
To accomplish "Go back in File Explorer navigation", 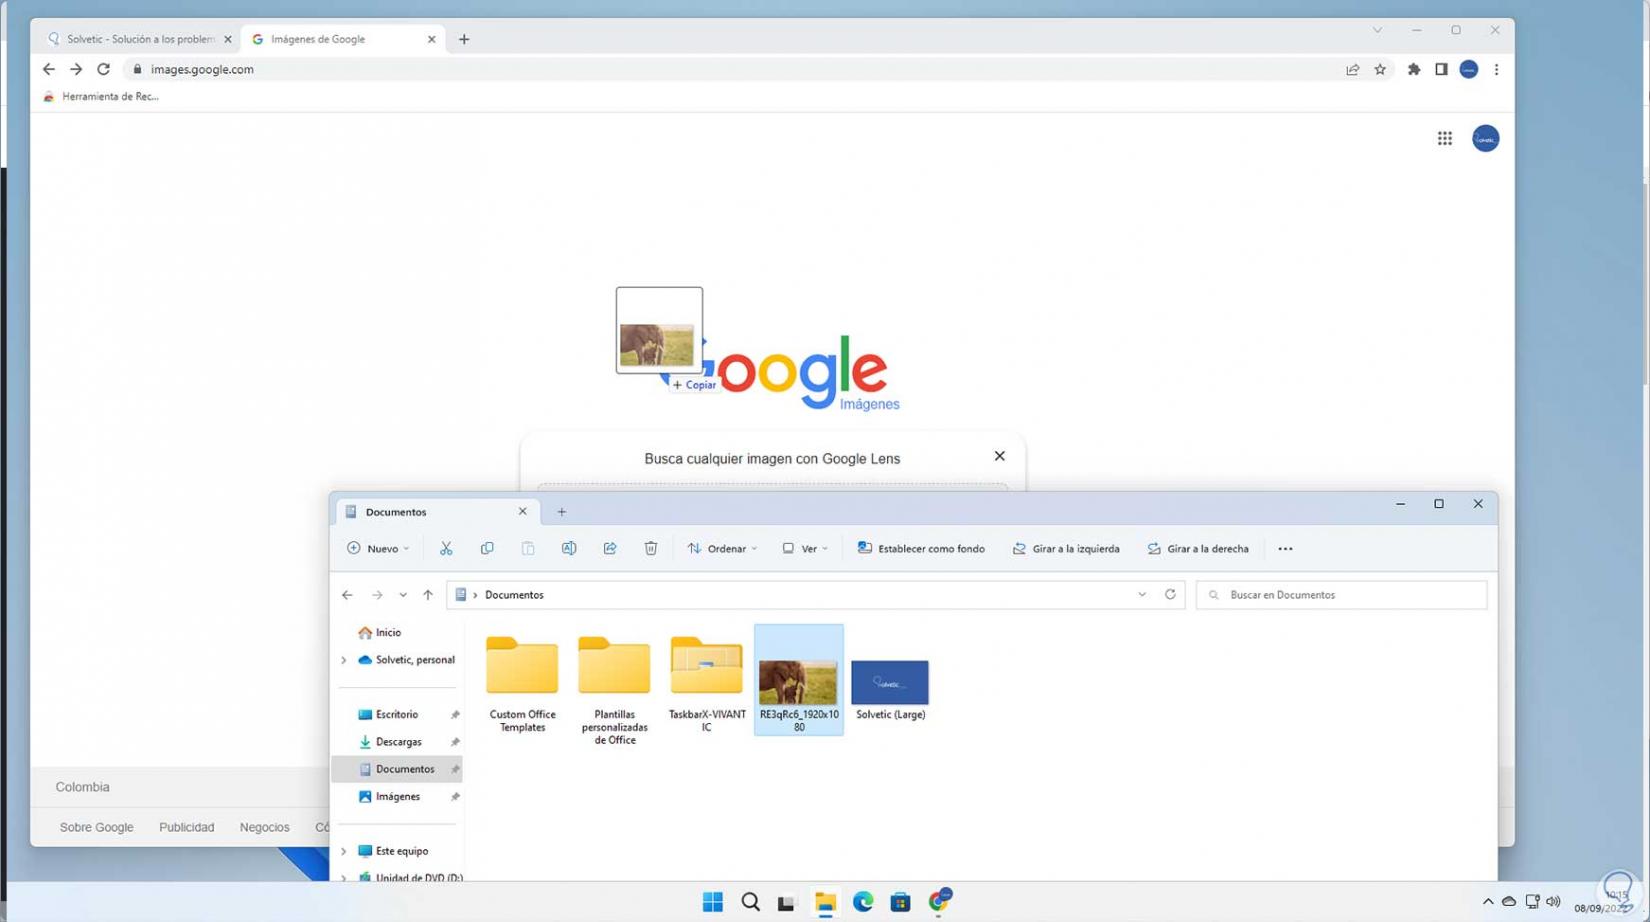I will [347, 595].
